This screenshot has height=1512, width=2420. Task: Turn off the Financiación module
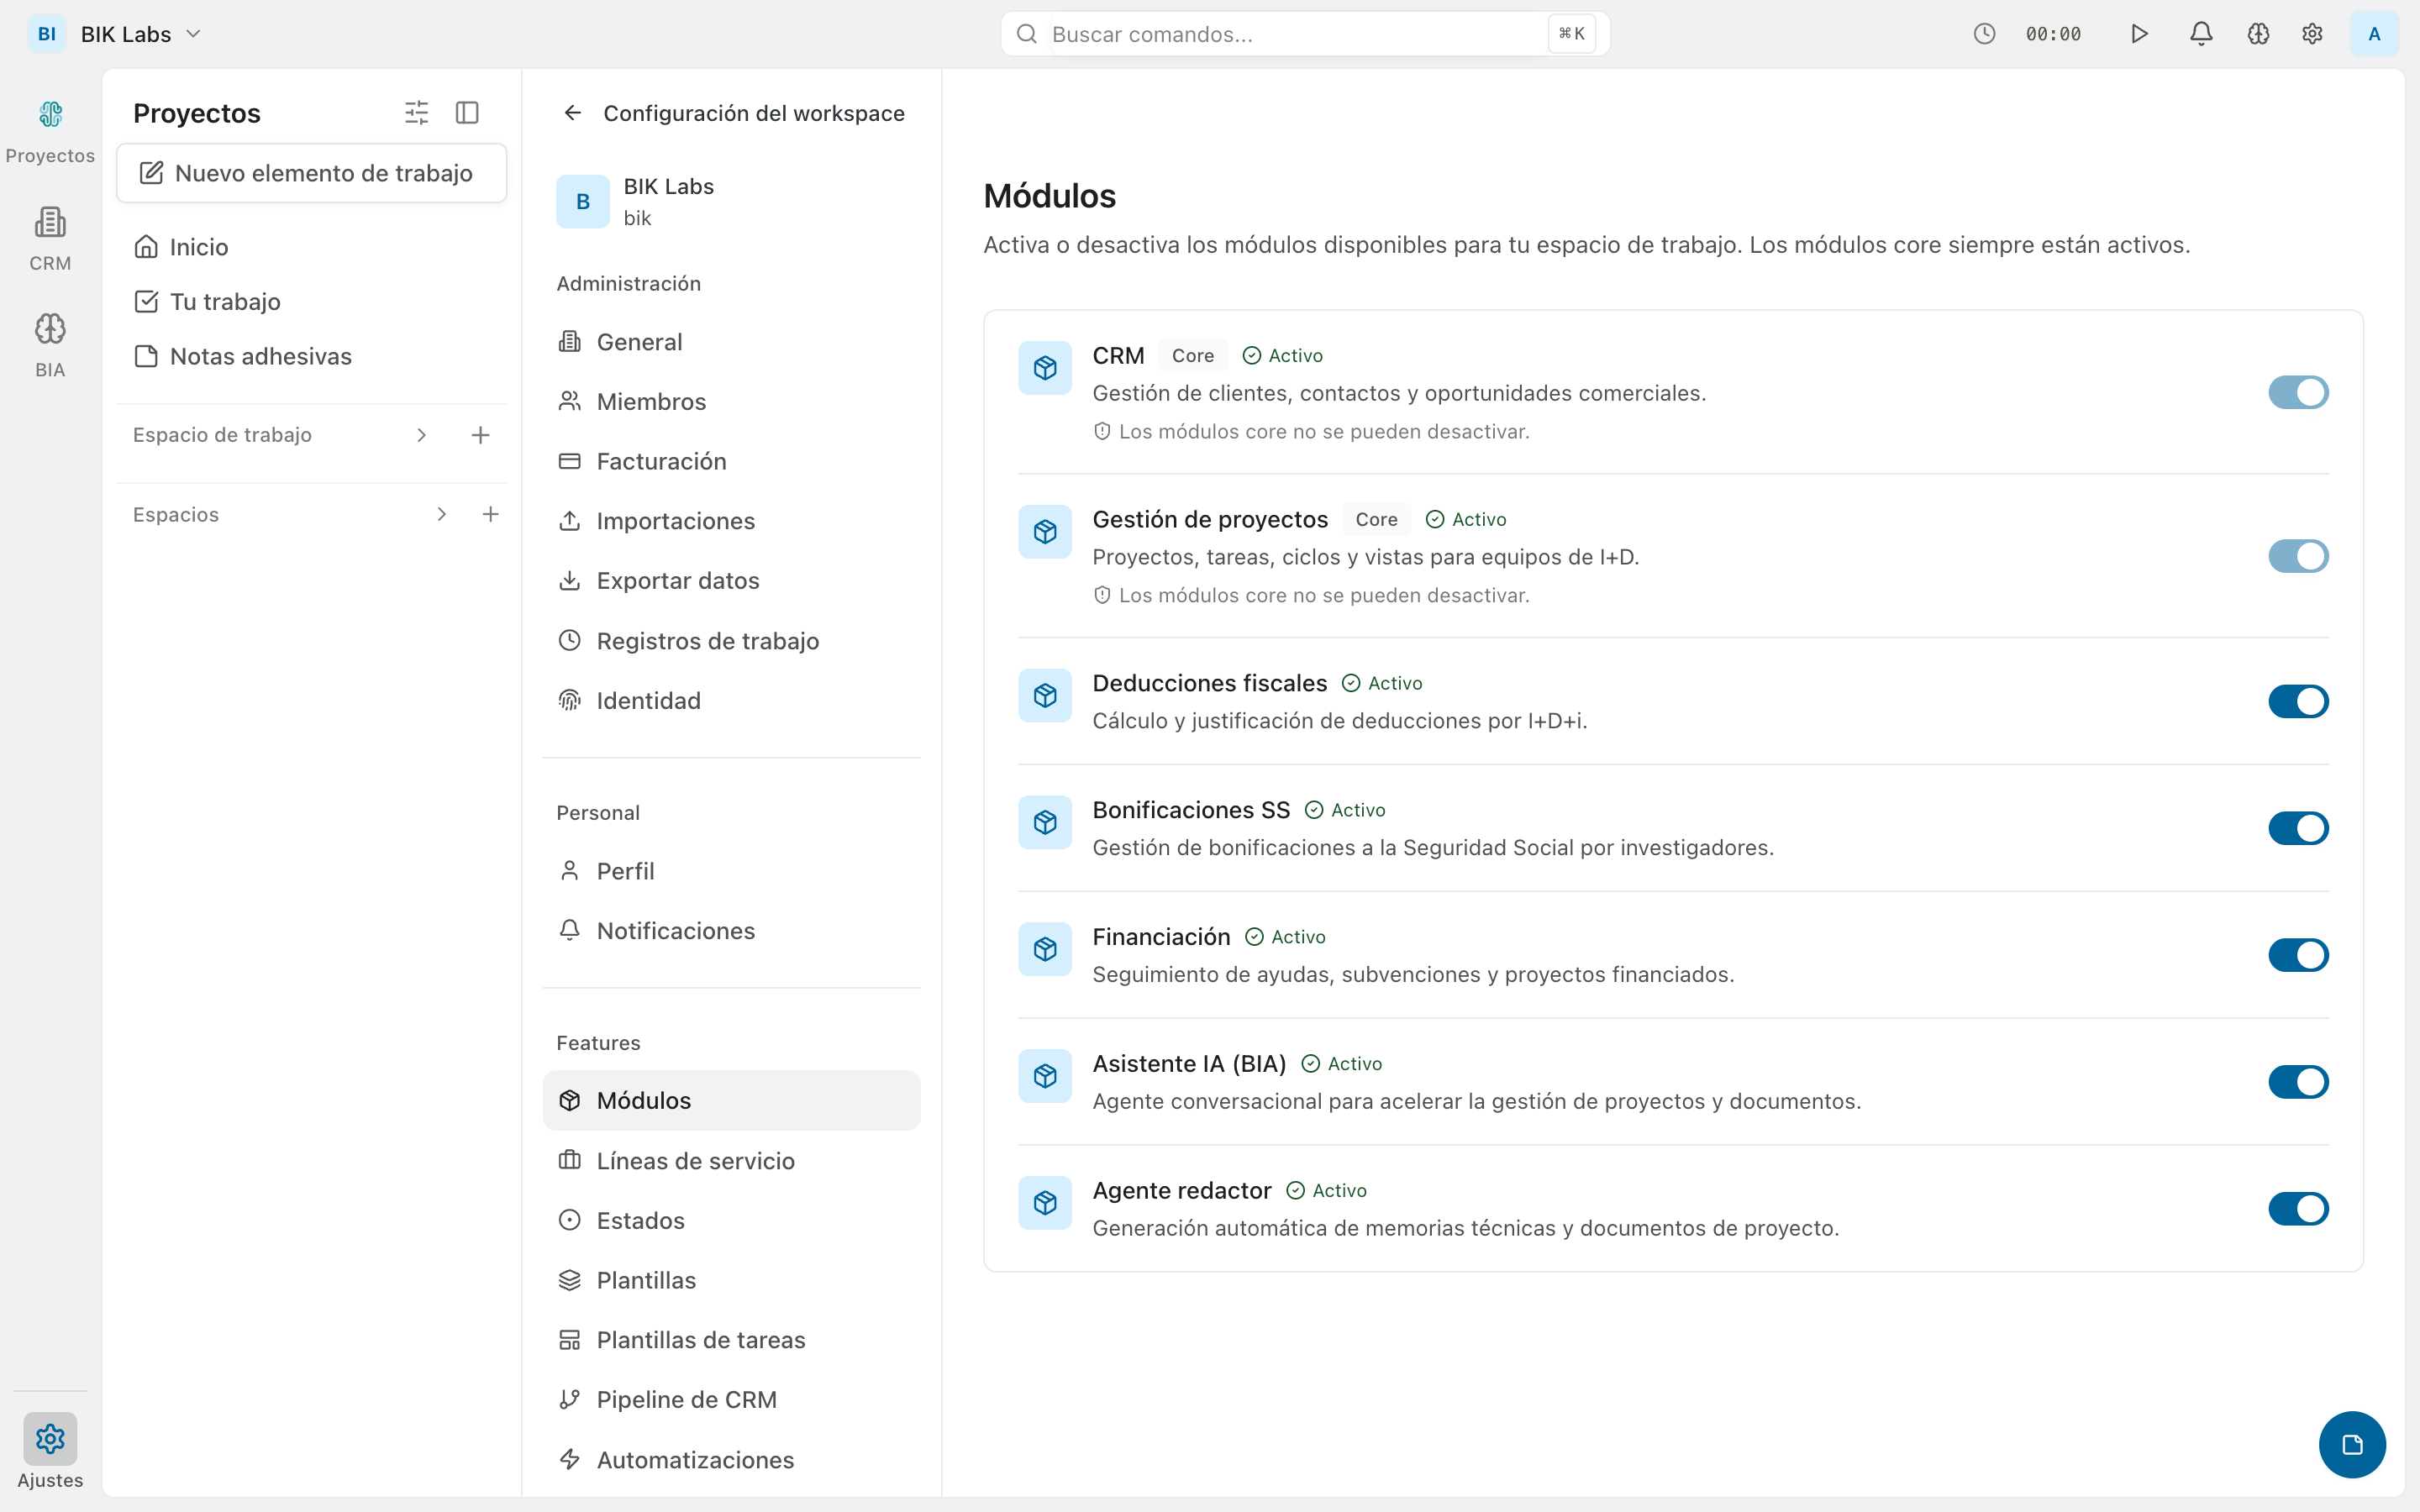[2298, 955]
